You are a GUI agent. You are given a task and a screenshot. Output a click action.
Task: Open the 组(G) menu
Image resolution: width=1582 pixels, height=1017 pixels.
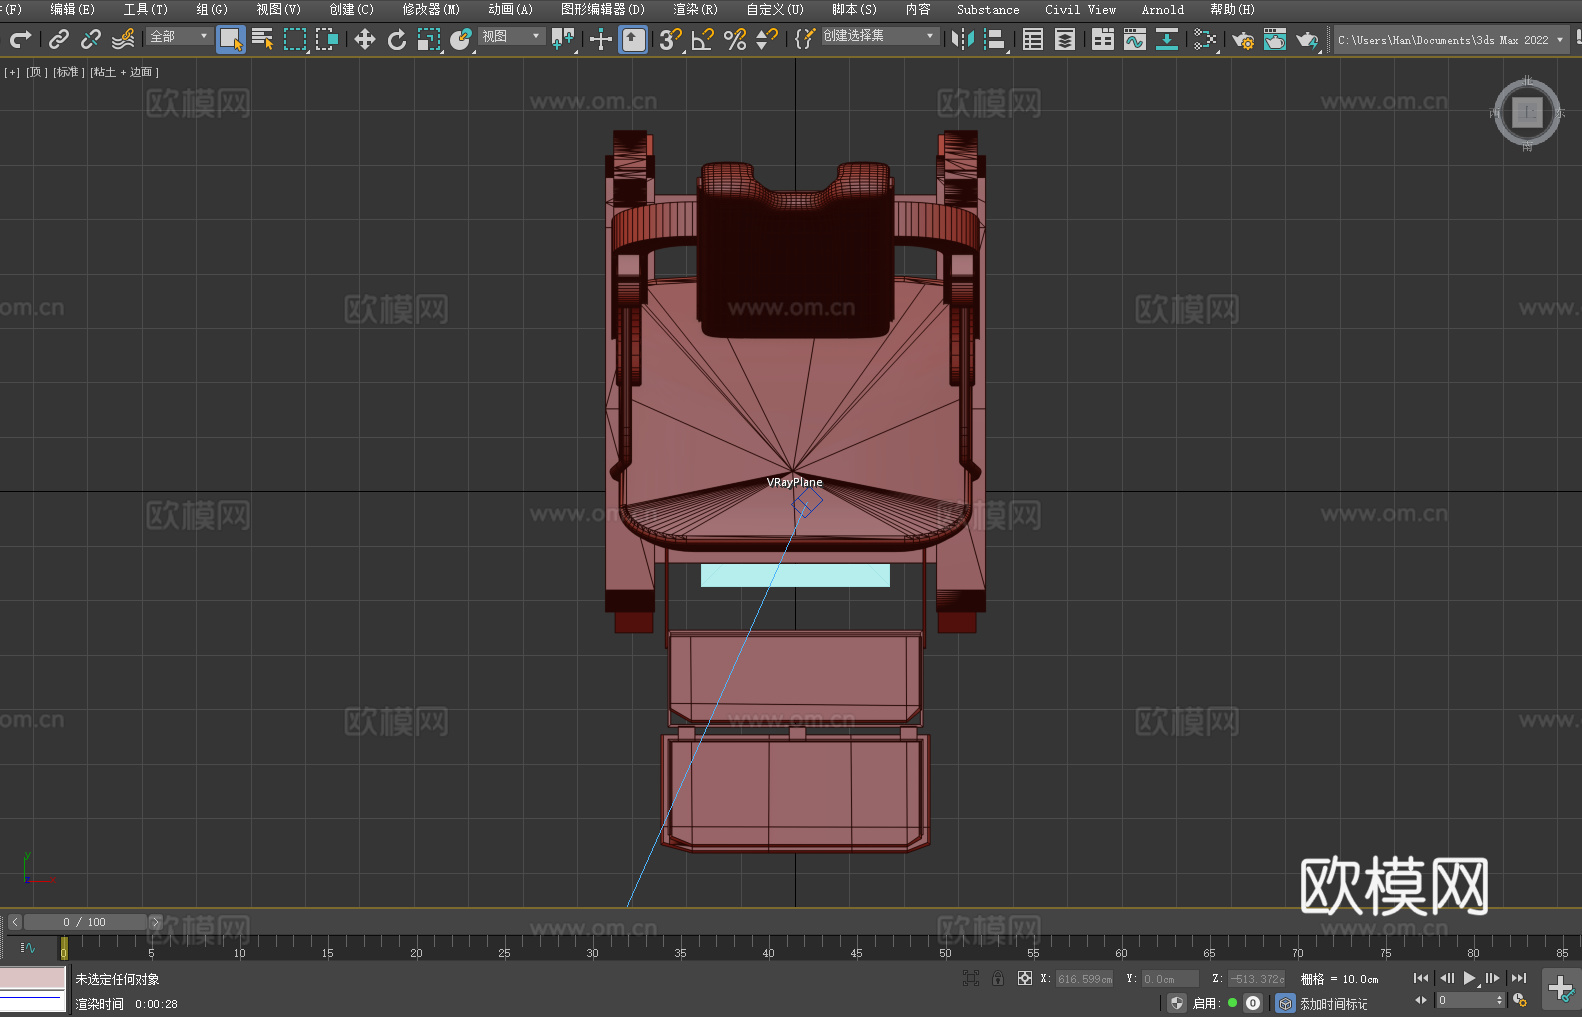click(x=212, y=9)
